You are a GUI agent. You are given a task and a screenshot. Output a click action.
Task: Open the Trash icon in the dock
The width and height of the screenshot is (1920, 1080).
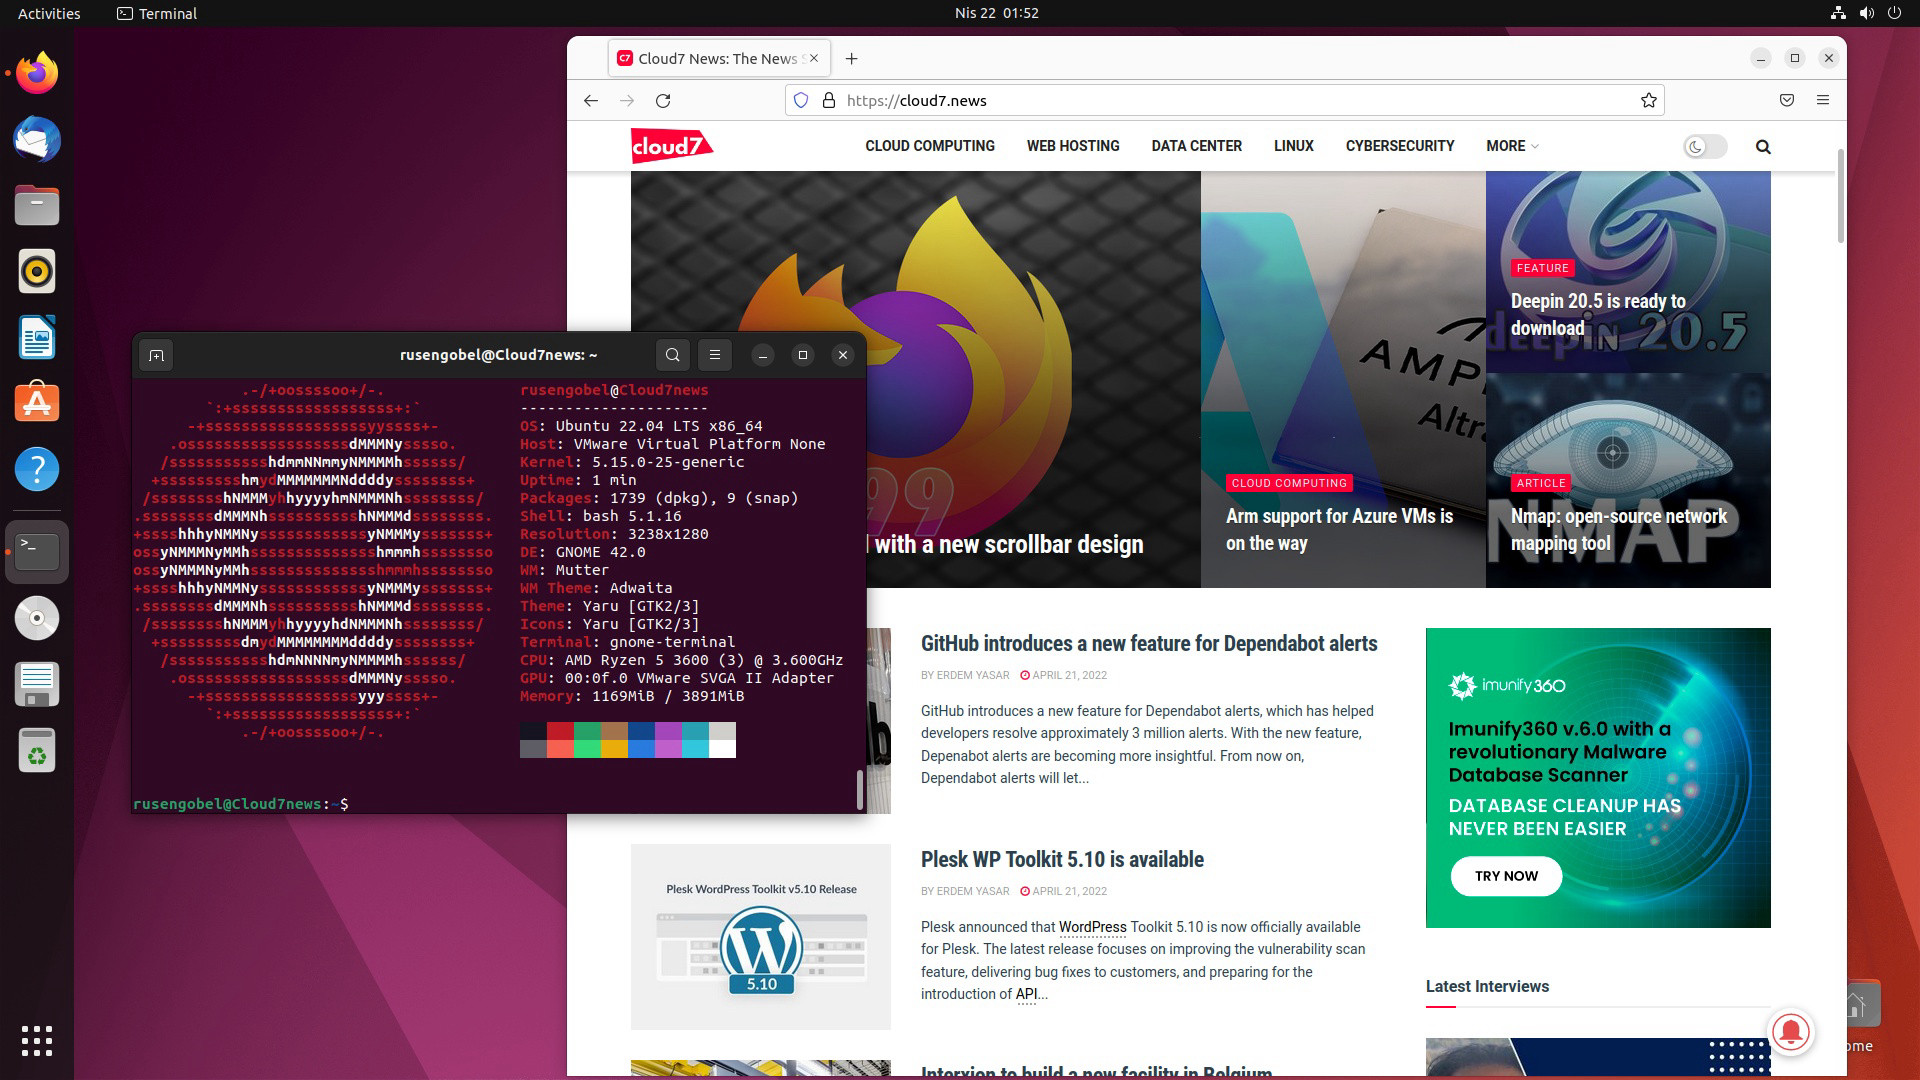pos(37,750)
